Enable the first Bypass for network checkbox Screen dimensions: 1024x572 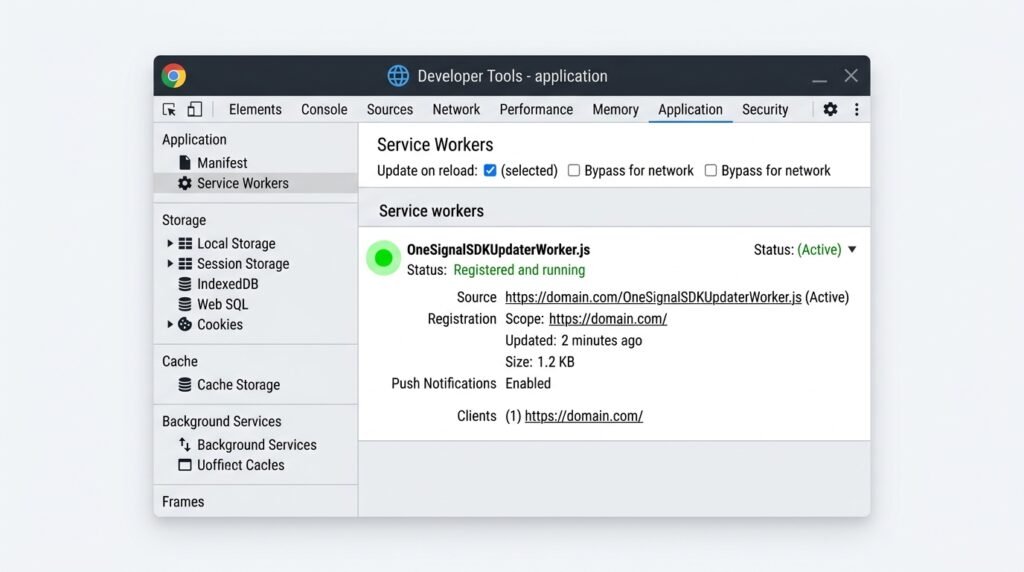(x=573, y=170)
